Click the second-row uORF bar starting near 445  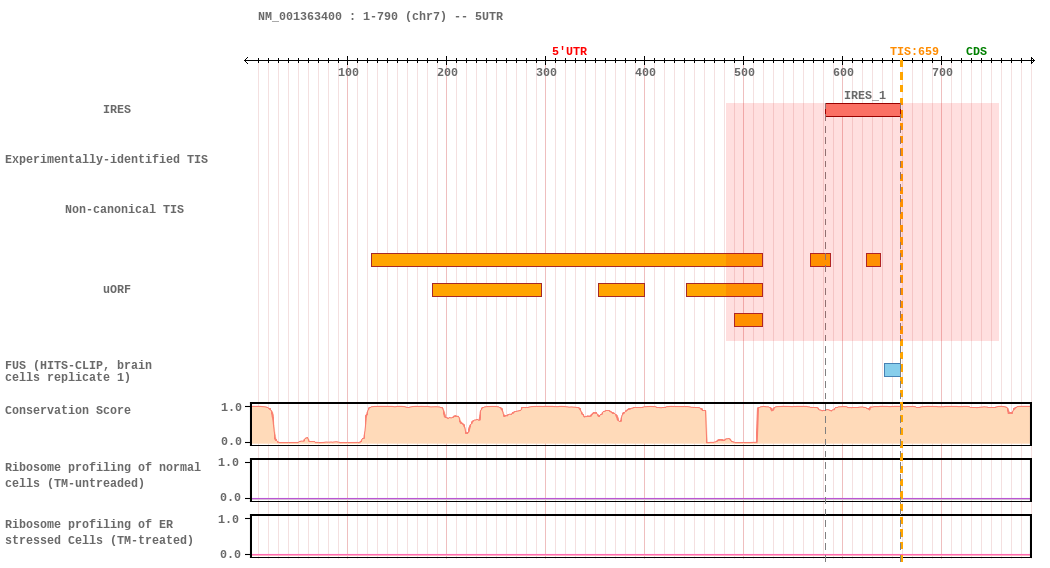point(725,290)
